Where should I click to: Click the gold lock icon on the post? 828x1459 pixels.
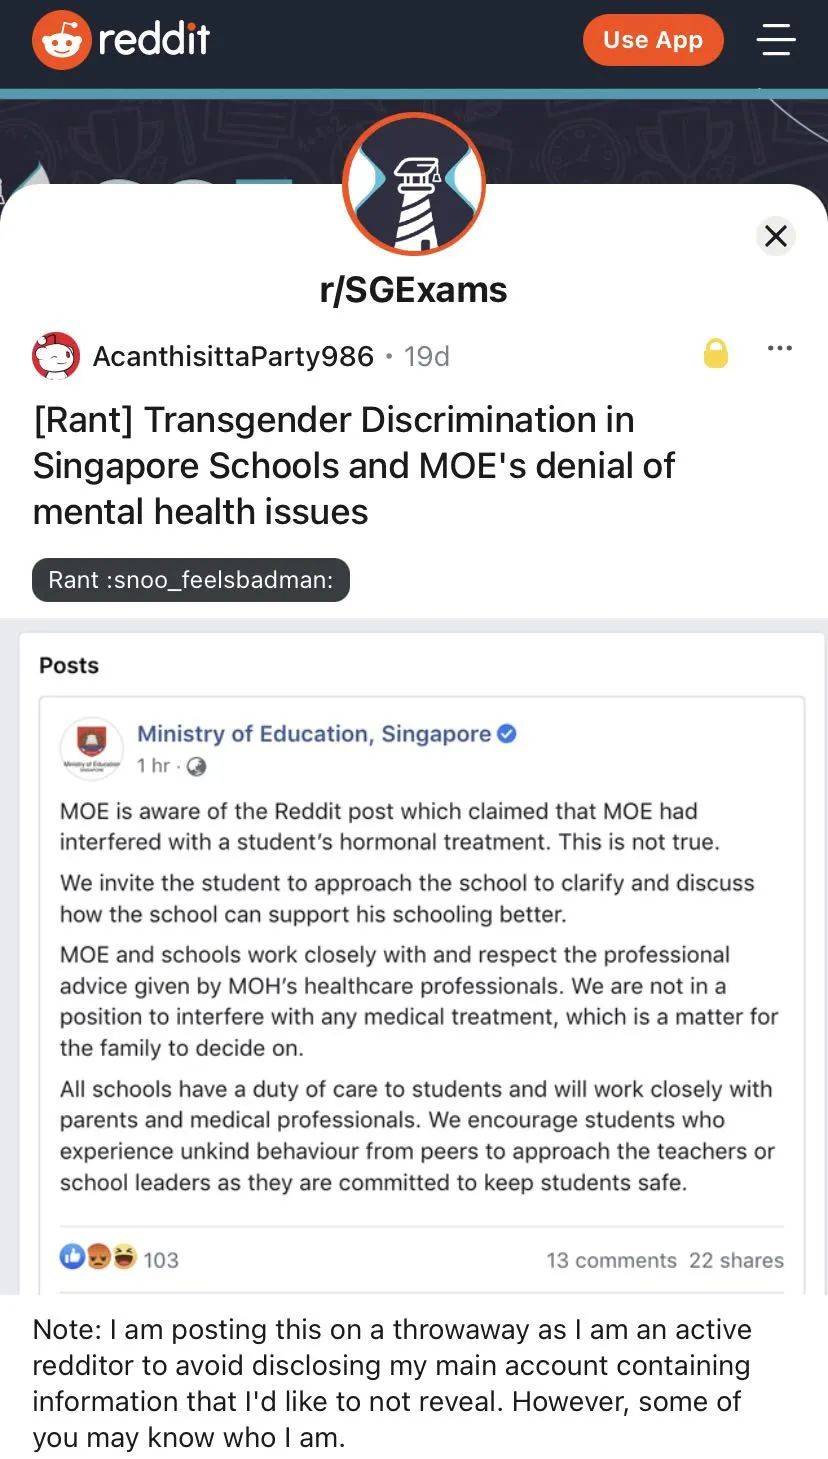(716, 354)
